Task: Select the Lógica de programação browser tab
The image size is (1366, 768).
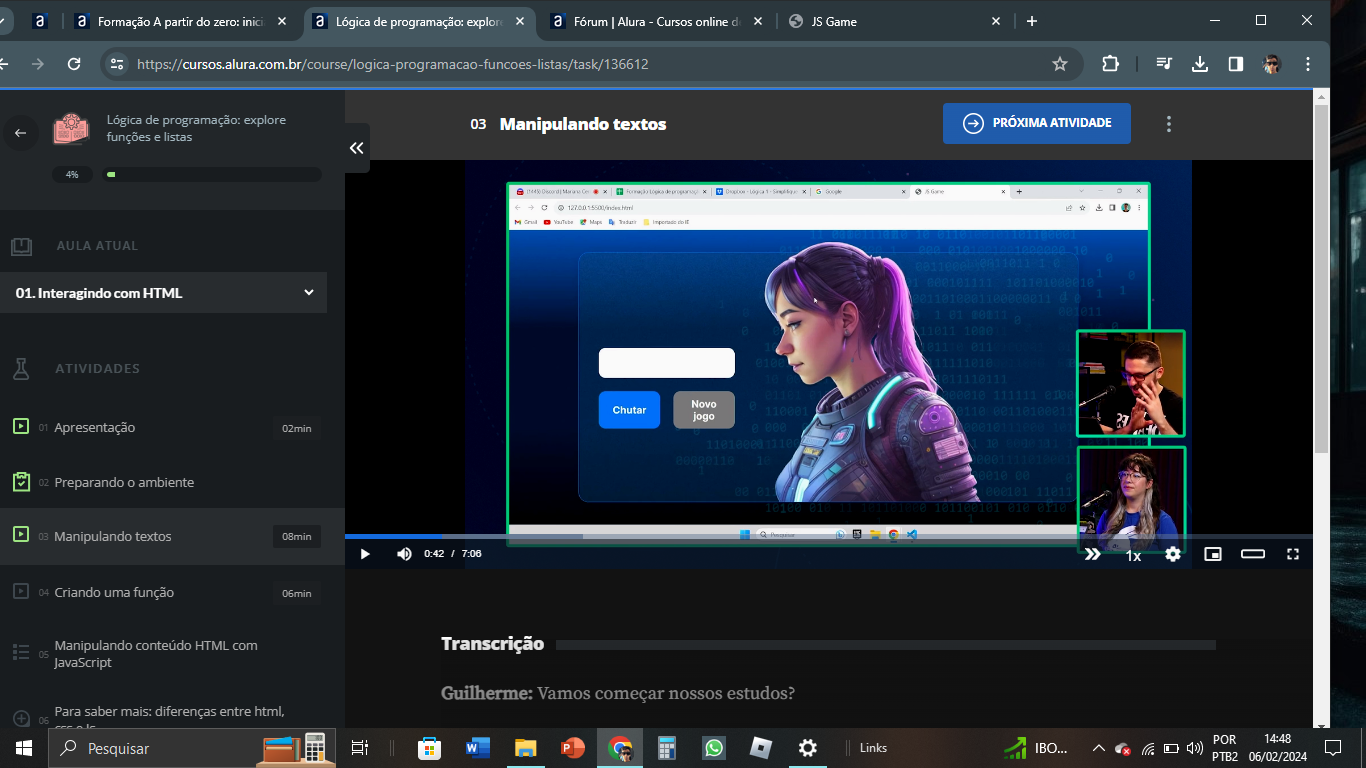Action: pos(418,21)
